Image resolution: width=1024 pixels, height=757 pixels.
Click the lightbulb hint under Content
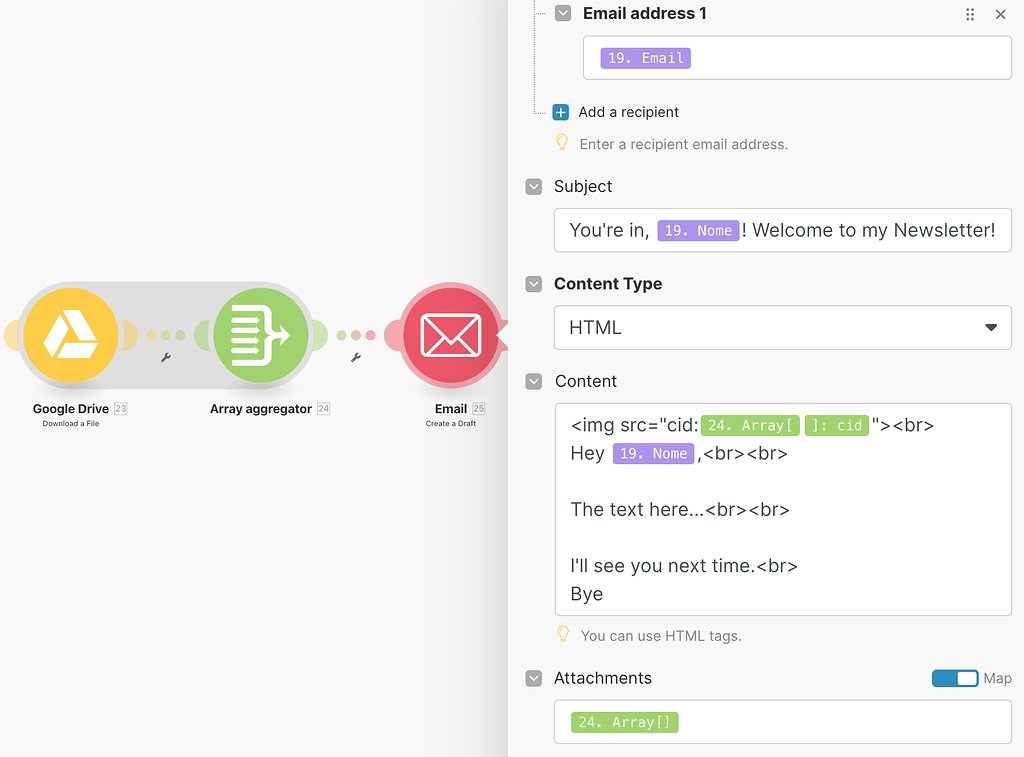point(563,634)
